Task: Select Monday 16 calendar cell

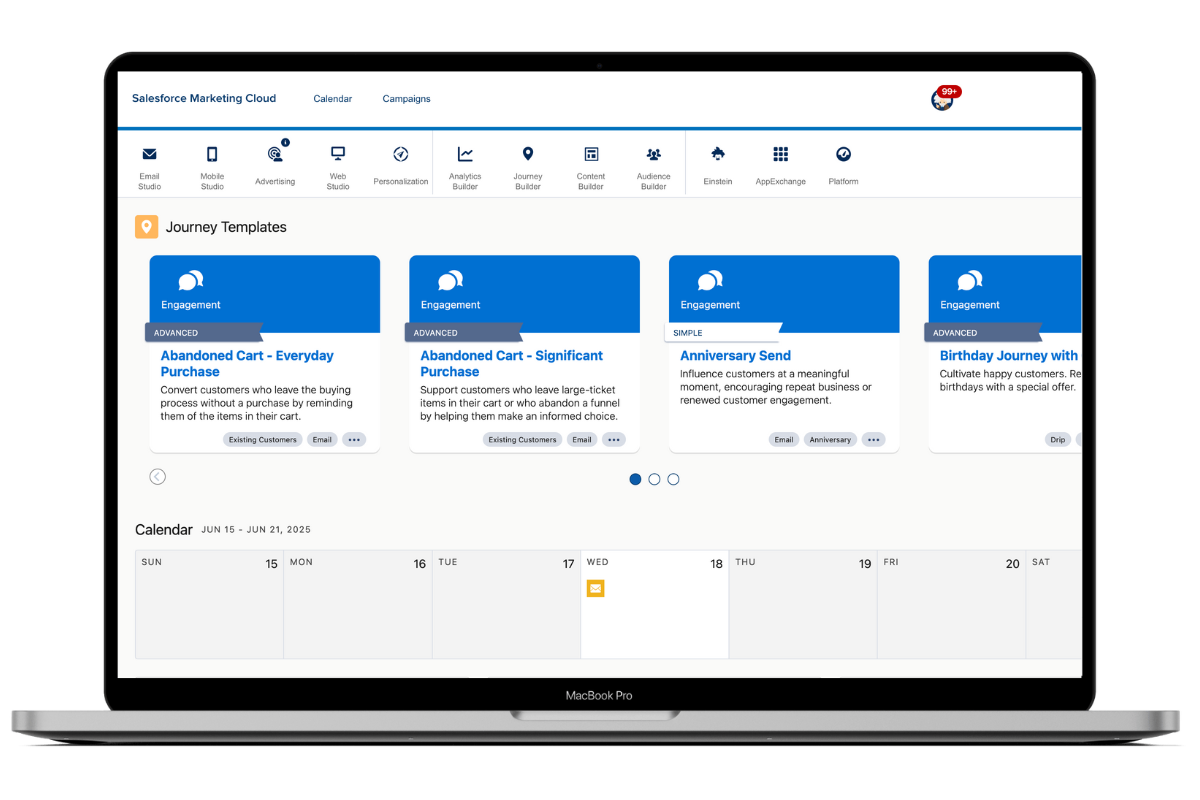Action: pyautogui.click(x=358, y=604)
